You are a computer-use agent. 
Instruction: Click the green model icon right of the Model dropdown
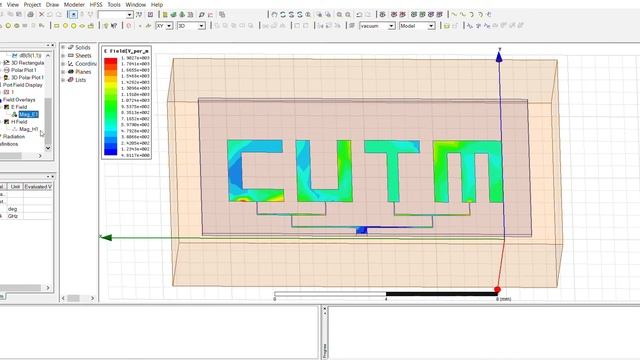point(447,26)
